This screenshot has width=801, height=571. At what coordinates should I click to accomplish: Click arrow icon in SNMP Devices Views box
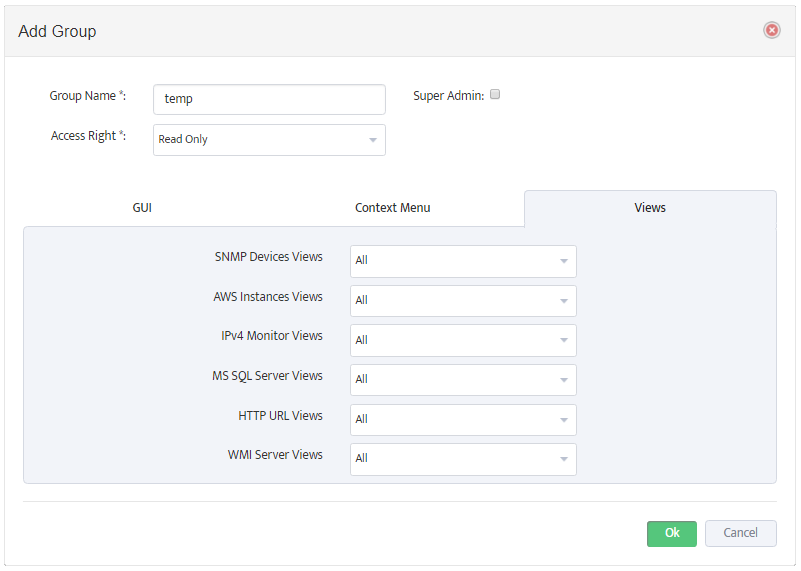point(564,261)
